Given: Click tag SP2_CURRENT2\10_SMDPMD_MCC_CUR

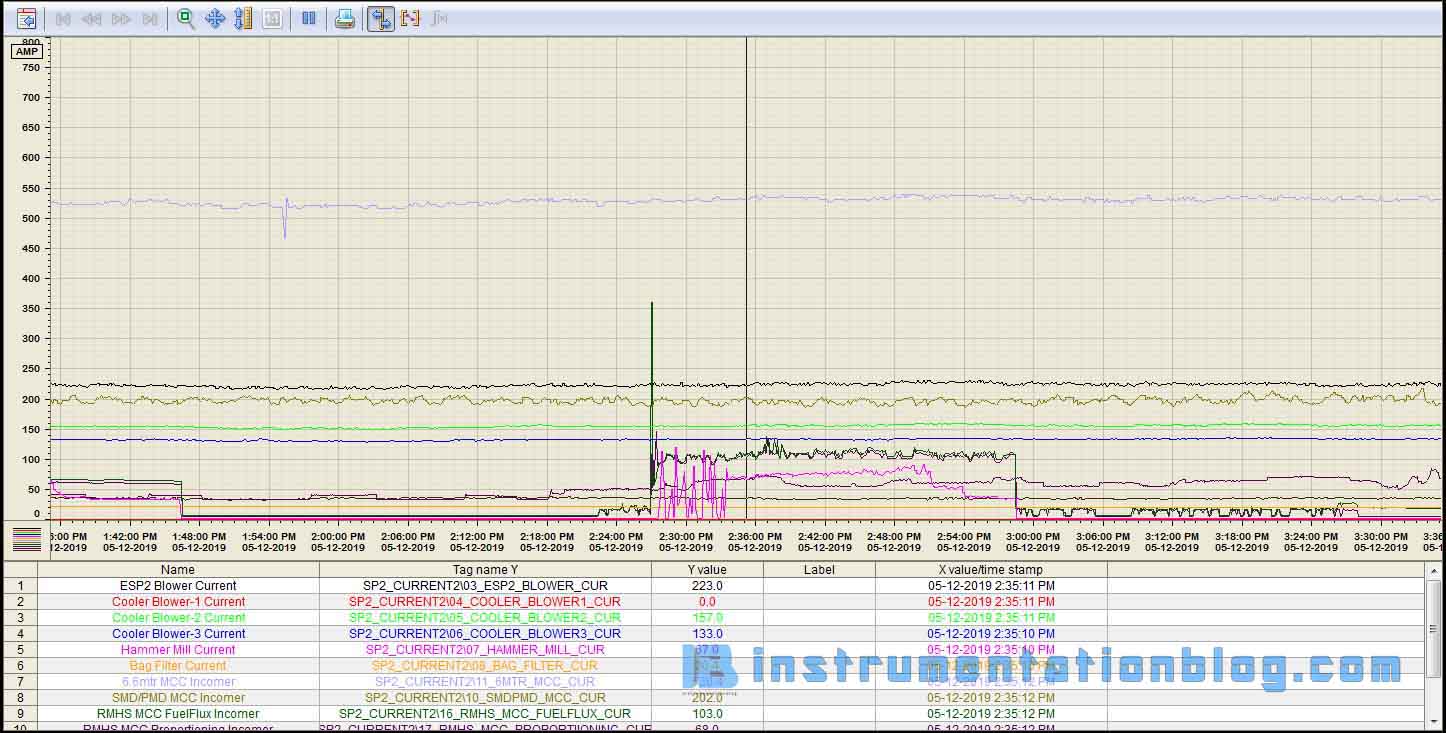Looking at the screenshot, I should click(485, 698).
